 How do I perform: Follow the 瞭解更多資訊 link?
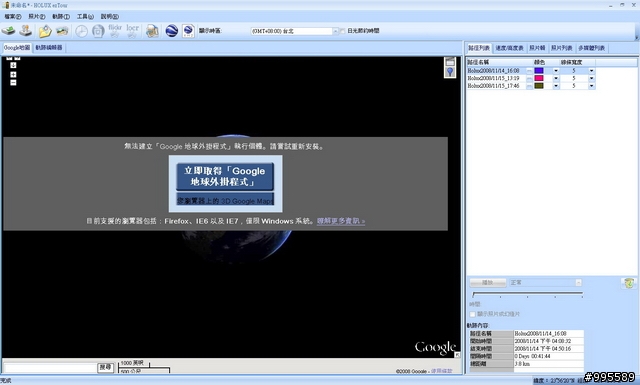click(341, 221)
